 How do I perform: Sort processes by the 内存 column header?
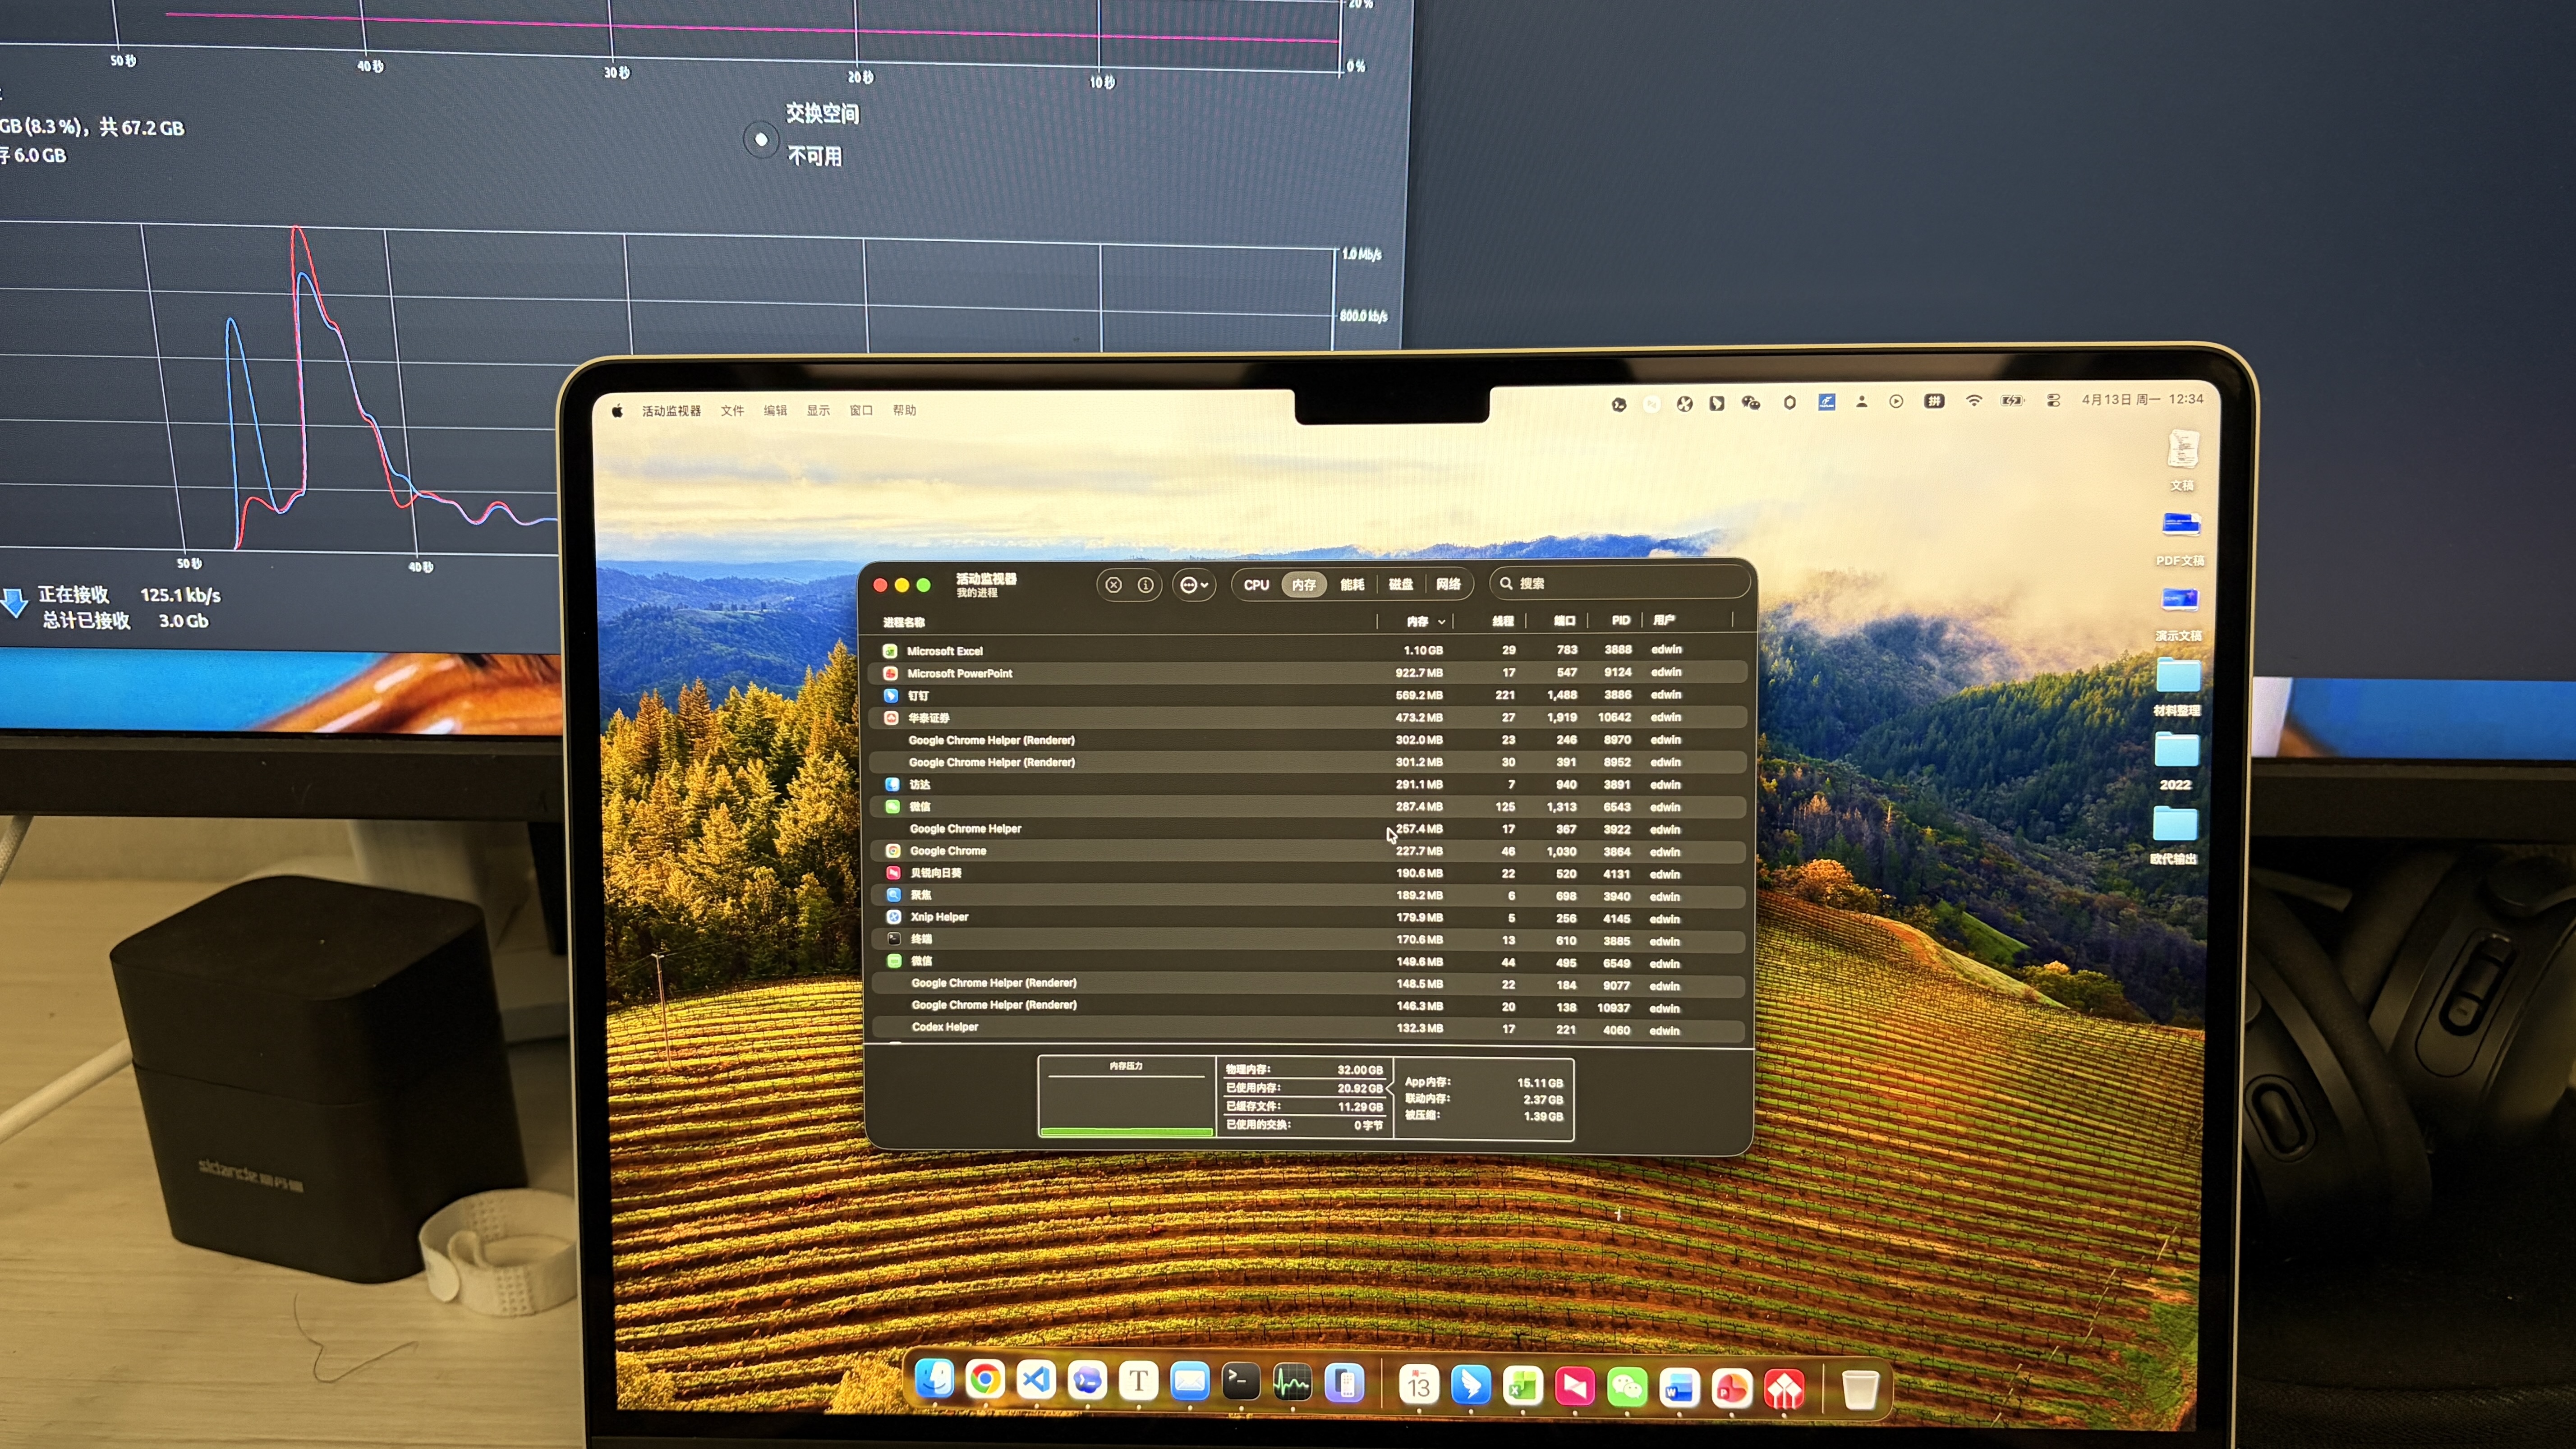1417,621
